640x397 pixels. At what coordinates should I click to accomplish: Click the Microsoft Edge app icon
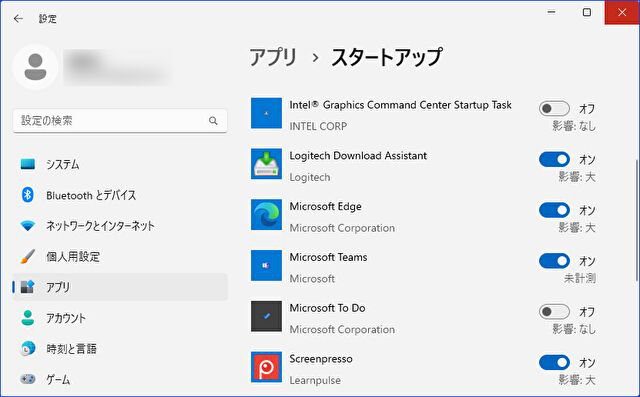click(x=266, y=215)
